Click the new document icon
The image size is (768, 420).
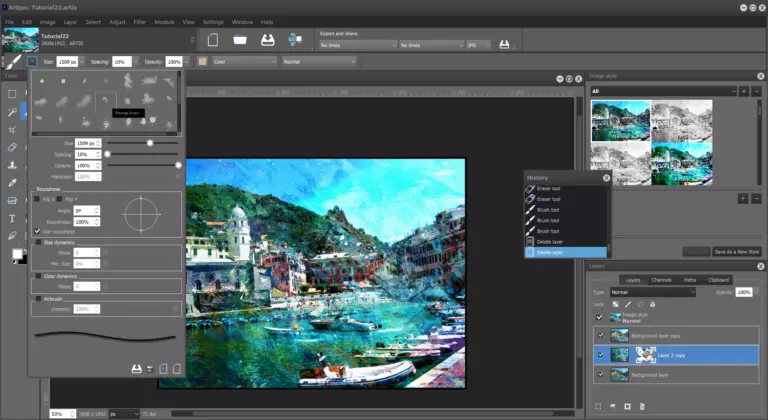(212, 40)
